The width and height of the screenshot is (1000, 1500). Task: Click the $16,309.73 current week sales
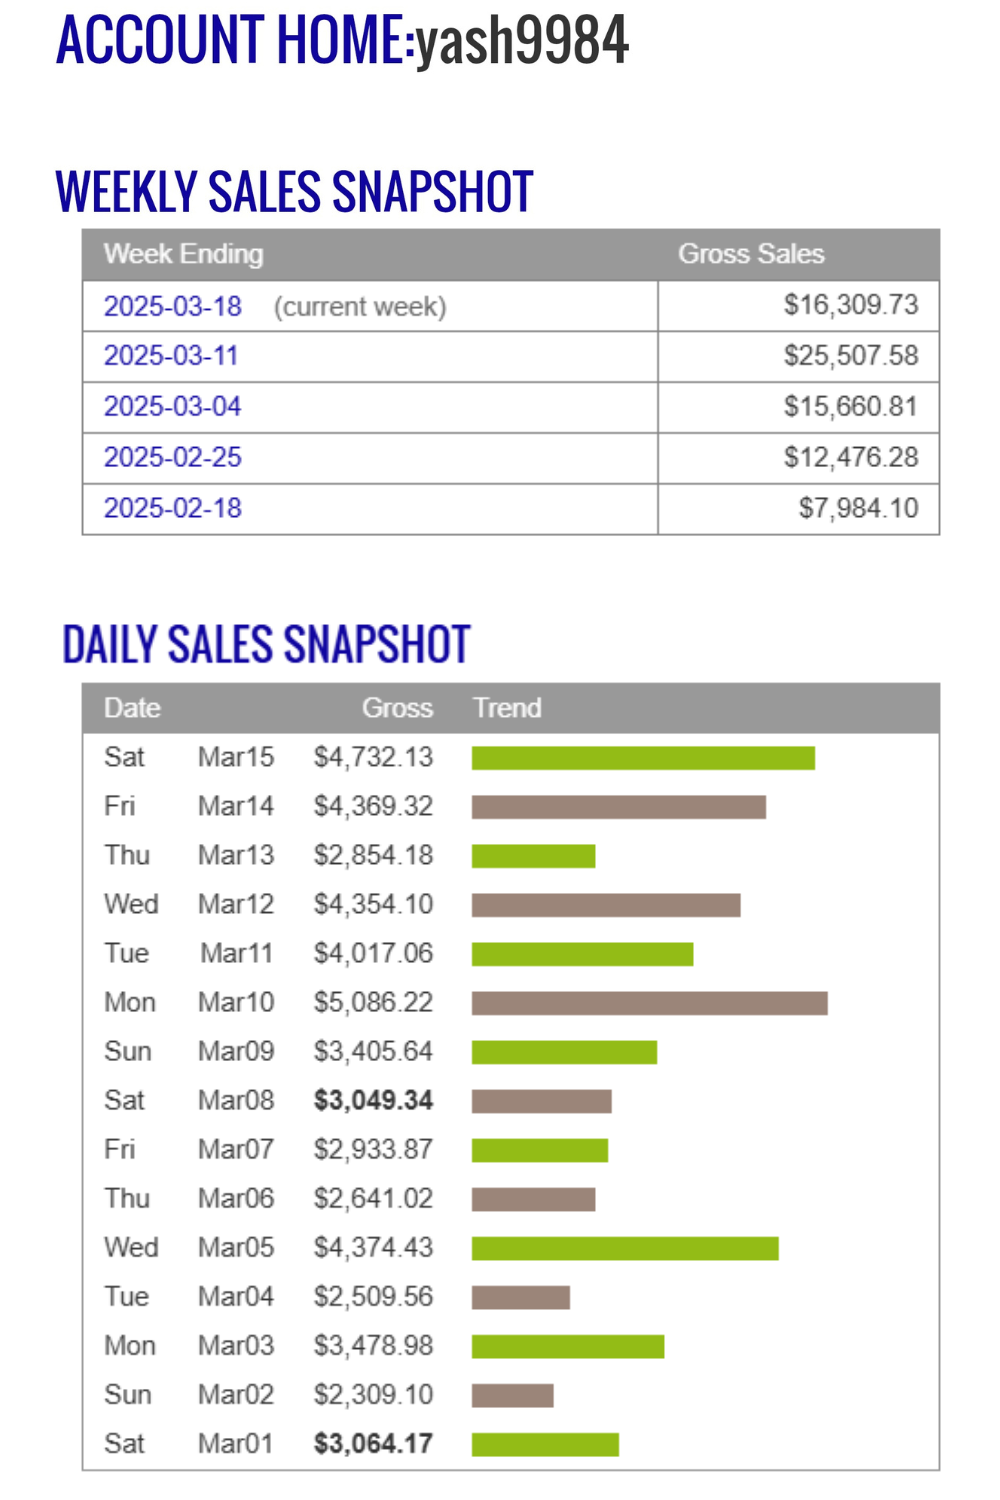[850, 305]
